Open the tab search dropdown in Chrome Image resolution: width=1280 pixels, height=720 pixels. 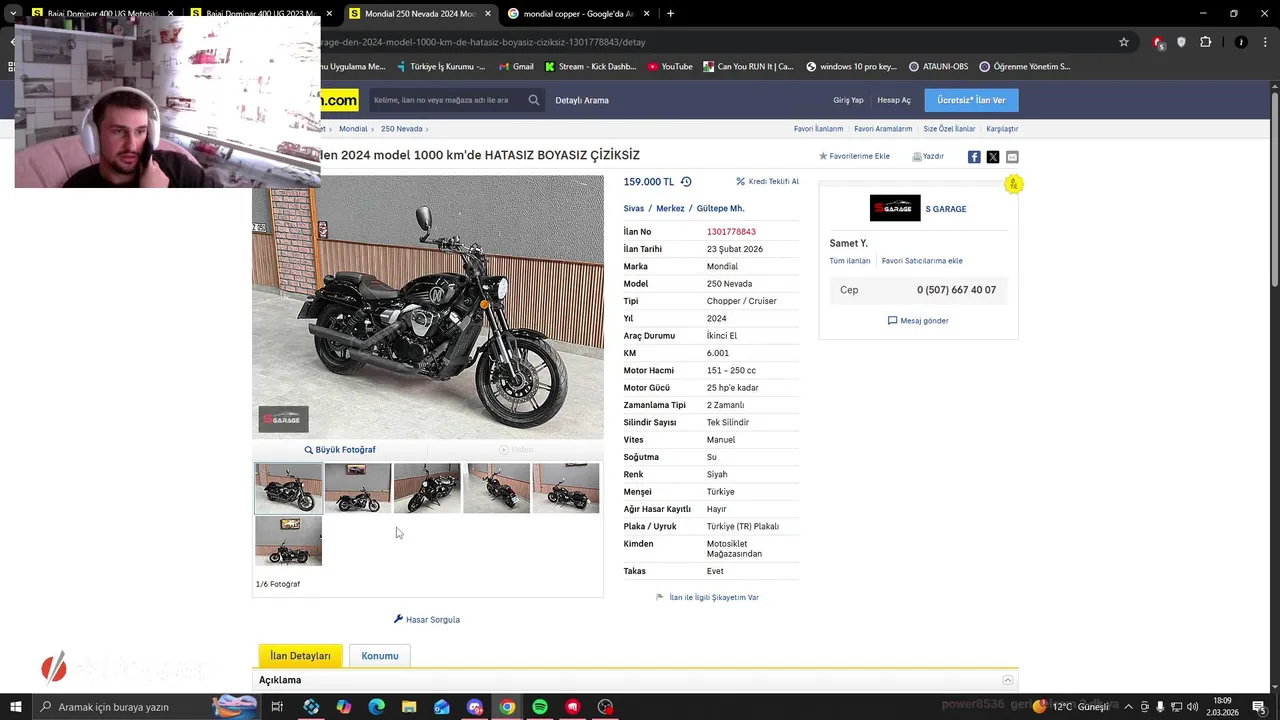pyautogui.click(x=13, y=14)
